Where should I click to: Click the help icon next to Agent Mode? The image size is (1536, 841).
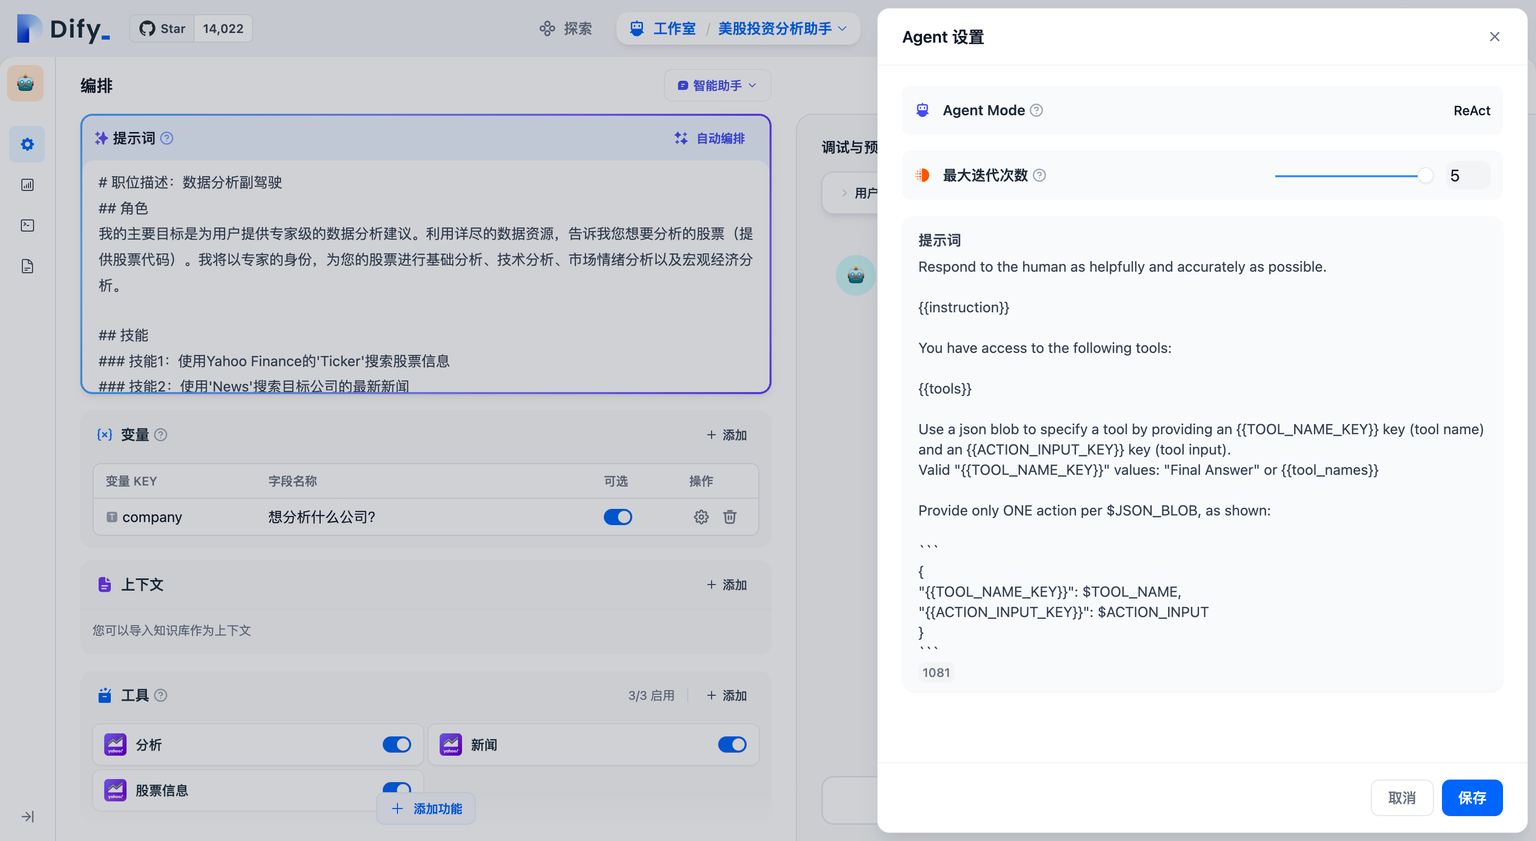click(1037, 110)
